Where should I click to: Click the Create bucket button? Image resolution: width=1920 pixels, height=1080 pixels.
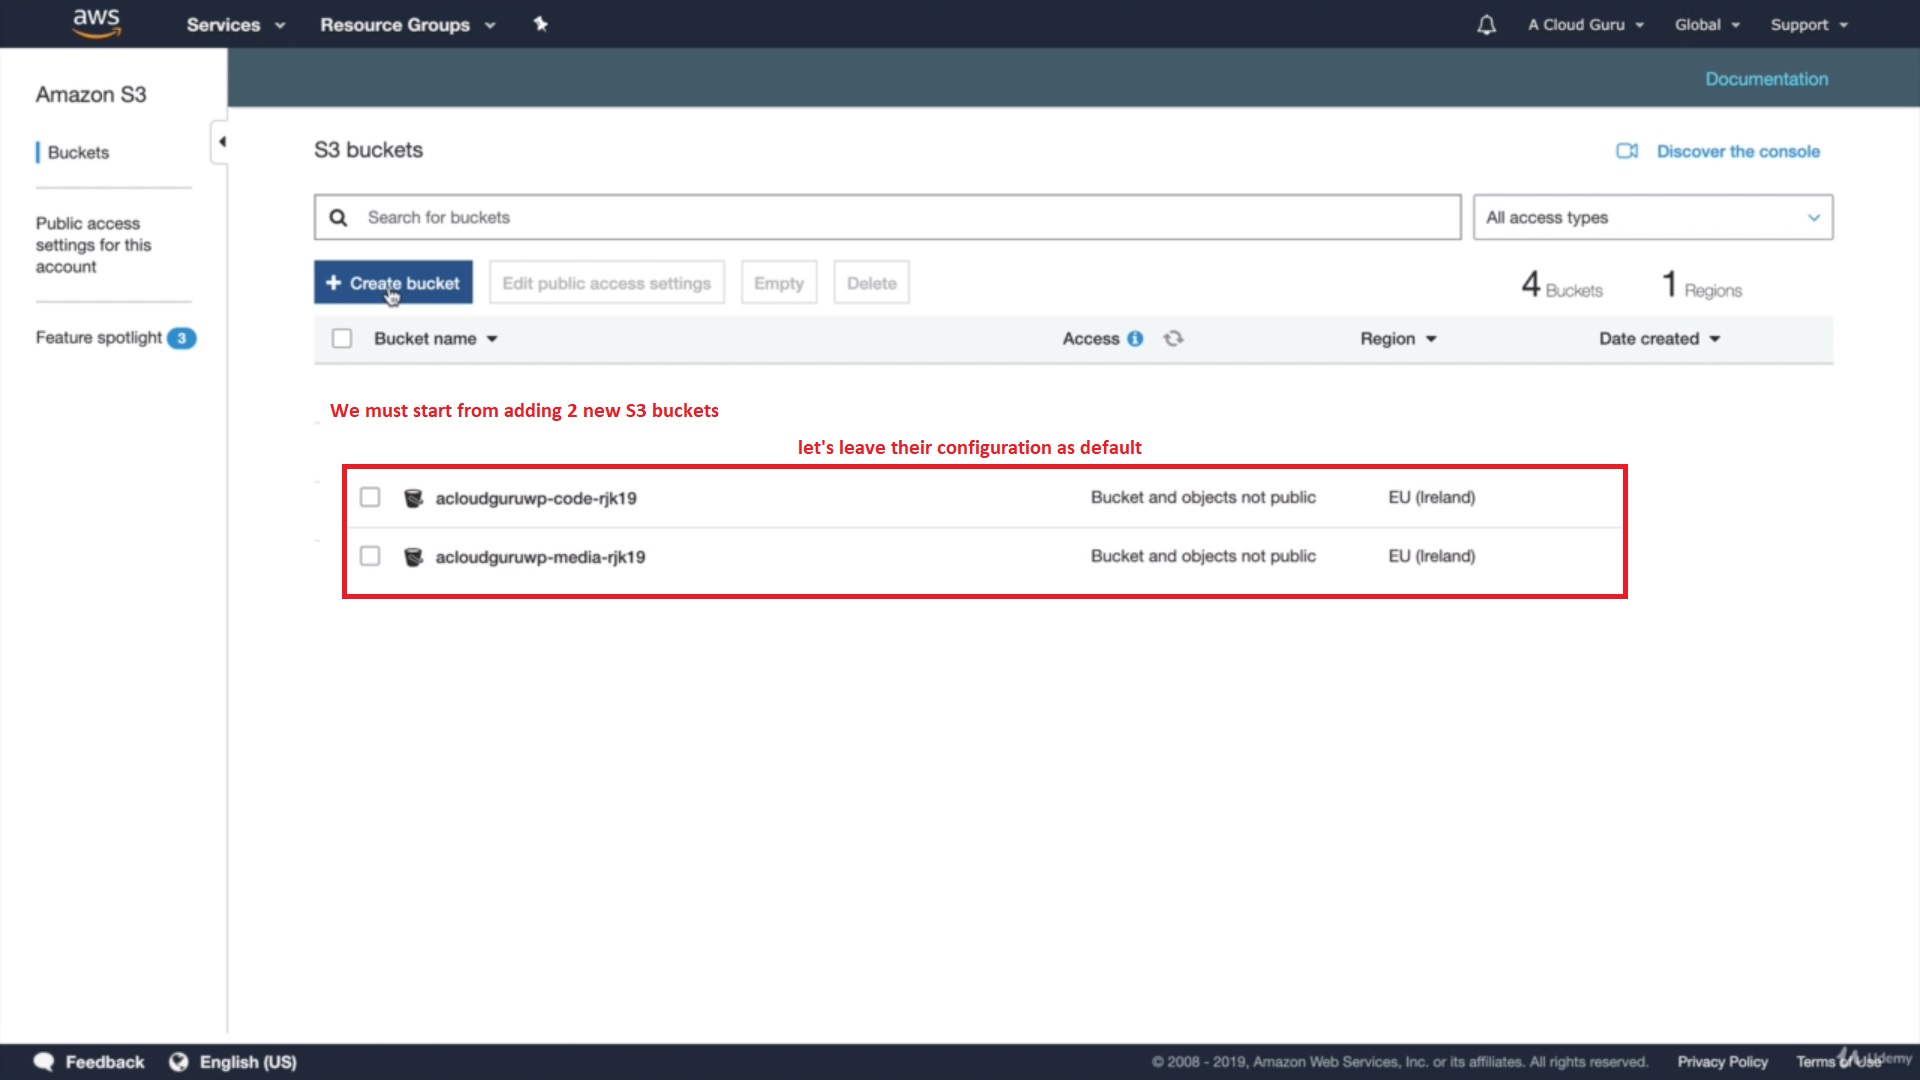(x=393, y=283)
